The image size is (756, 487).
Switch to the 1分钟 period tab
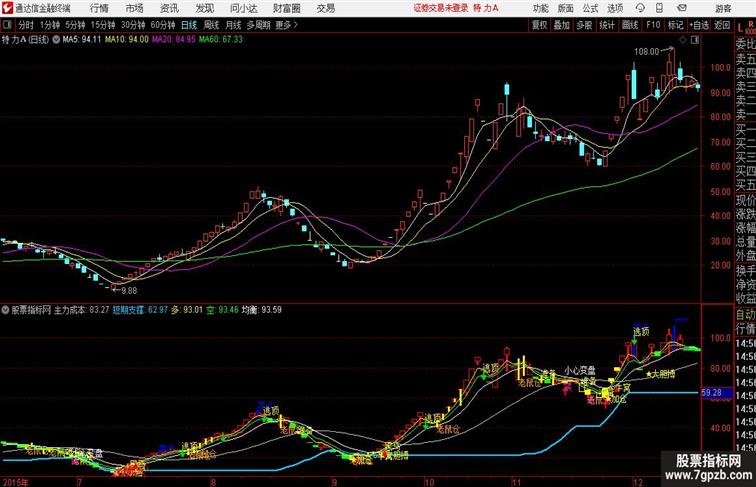click(x=50, y=25)
